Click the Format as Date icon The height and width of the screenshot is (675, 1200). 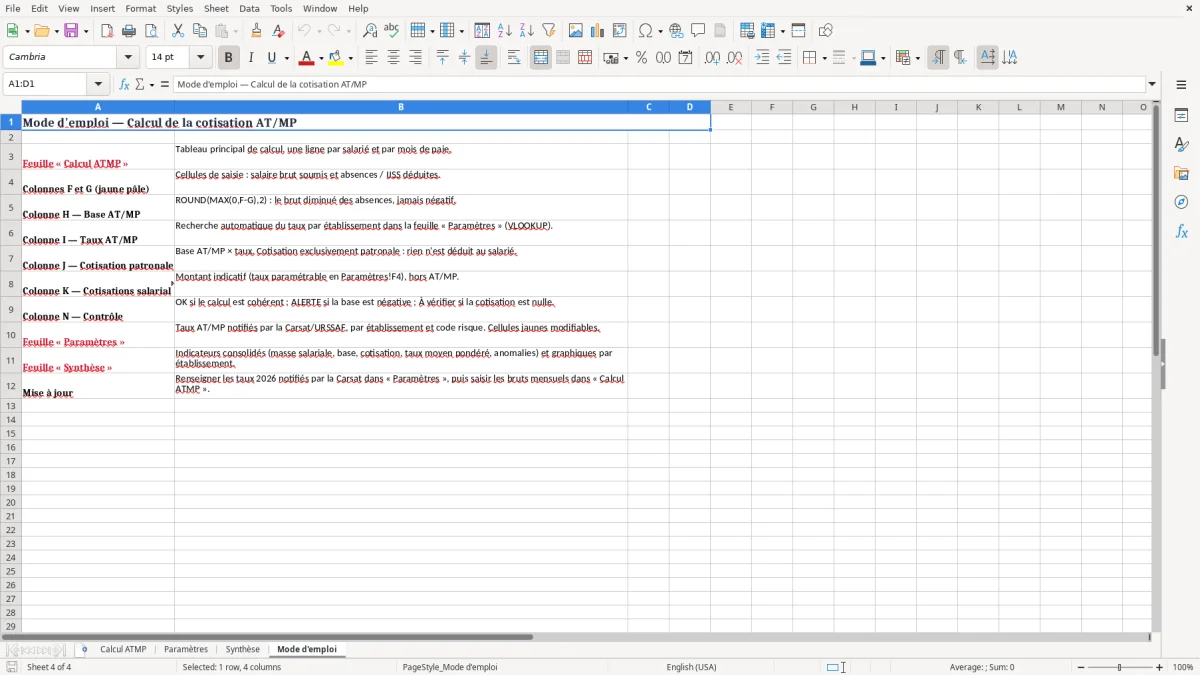click(x=686, y=58)
